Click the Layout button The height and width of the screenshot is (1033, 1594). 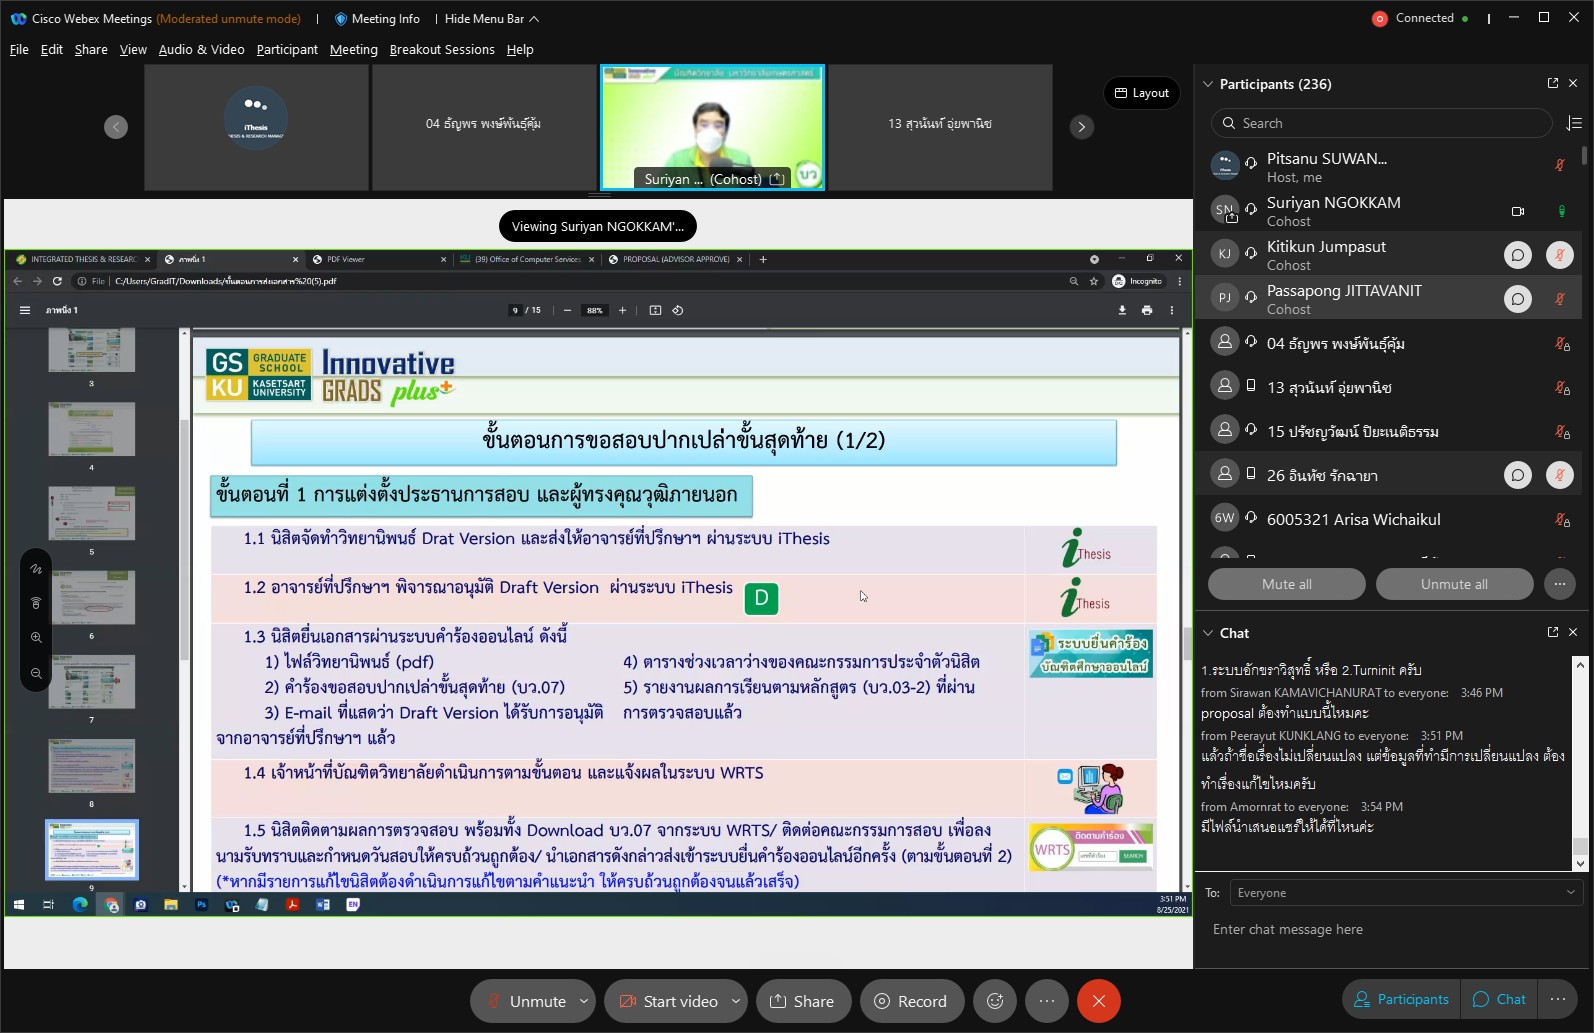1141,93
